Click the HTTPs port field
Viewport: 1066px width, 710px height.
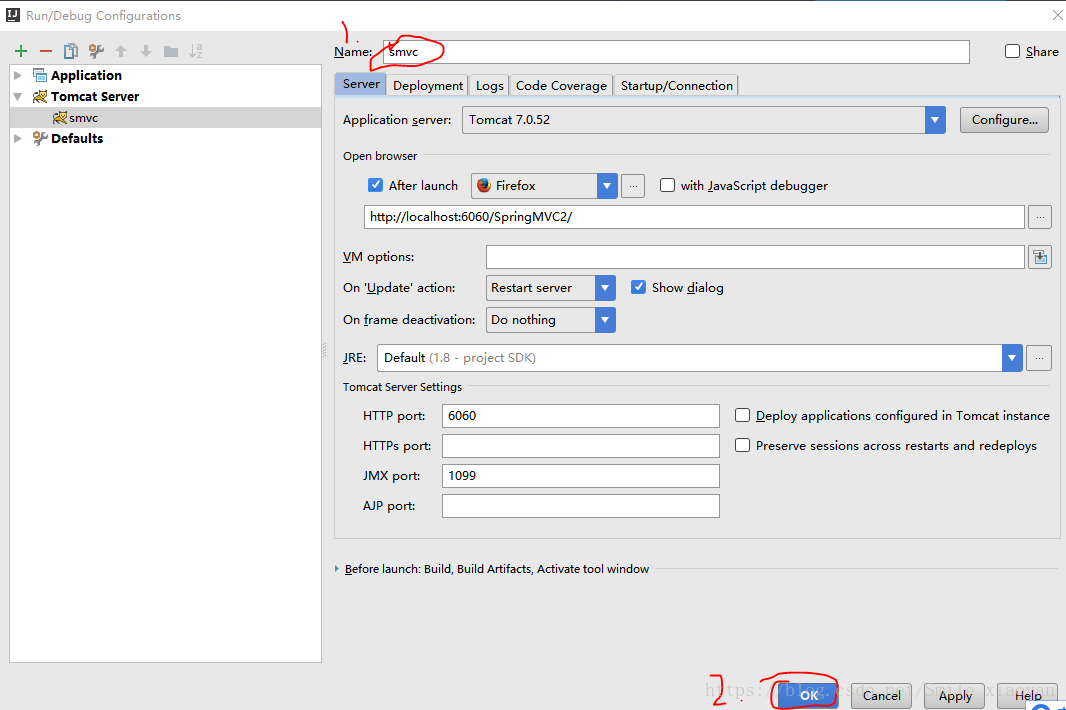click(x=581, y=445)
